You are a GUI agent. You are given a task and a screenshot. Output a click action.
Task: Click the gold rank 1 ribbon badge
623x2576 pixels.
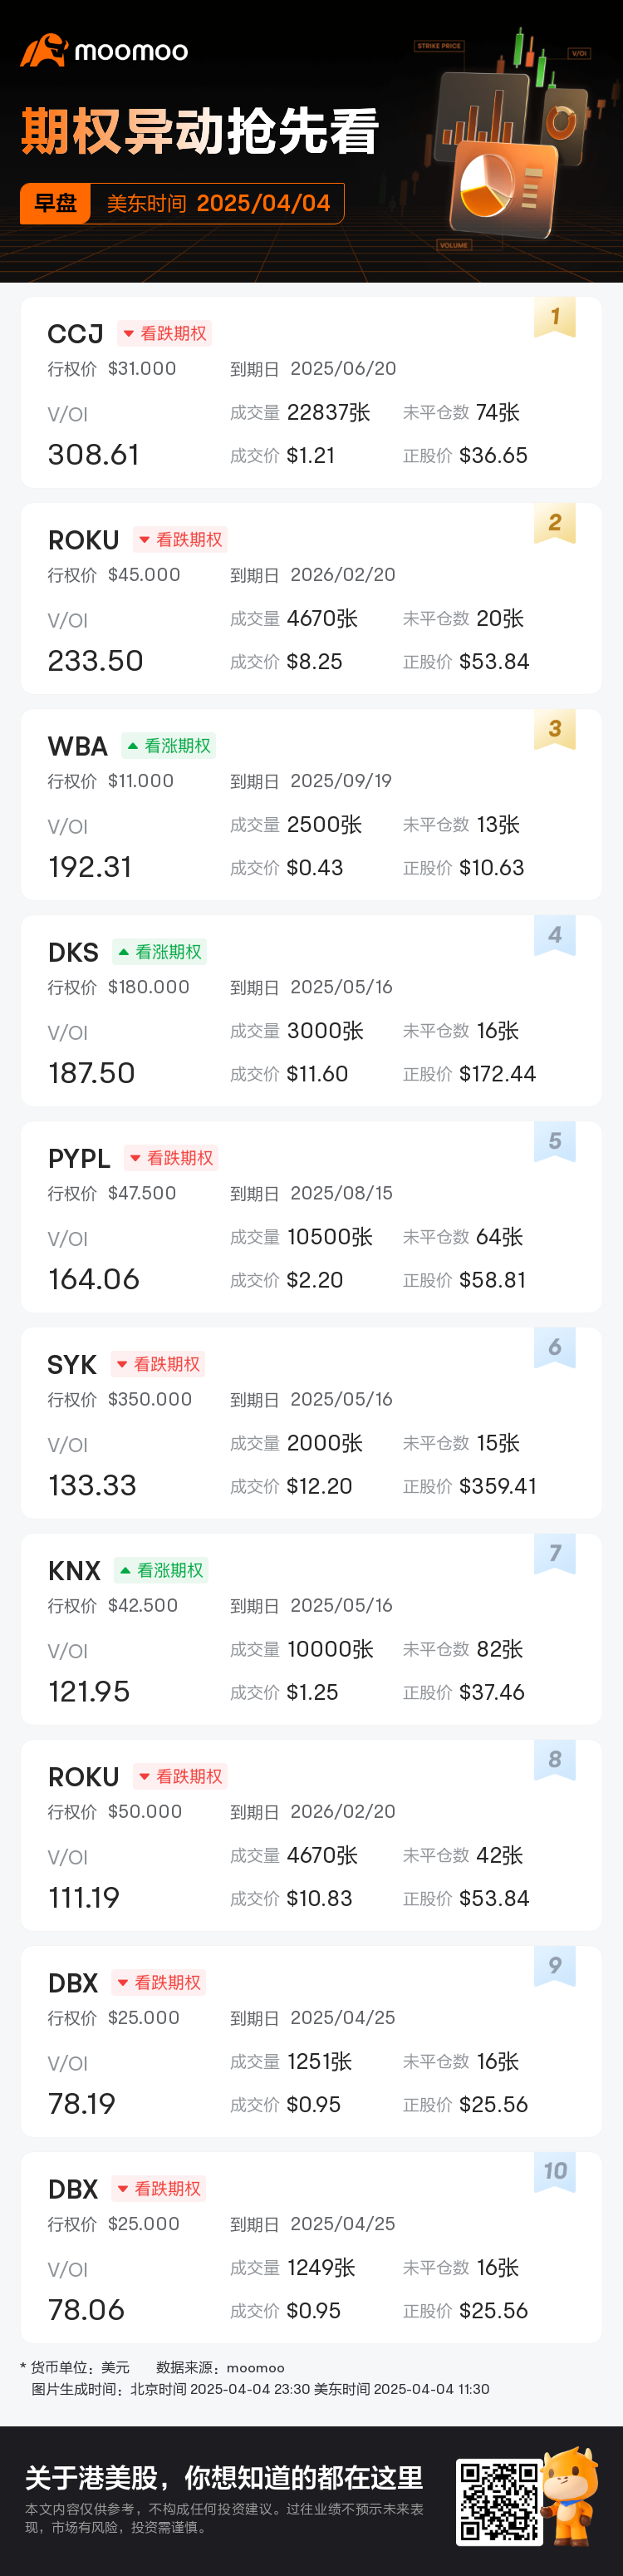click(x=555, y=318)
